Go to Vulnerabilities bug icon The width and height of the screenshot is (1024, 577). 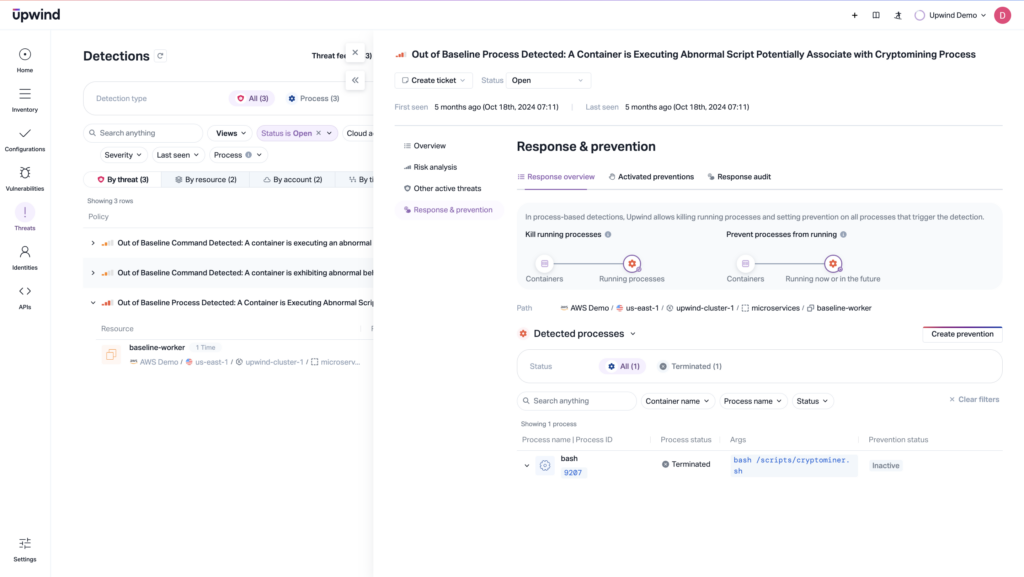pos(25,177)
